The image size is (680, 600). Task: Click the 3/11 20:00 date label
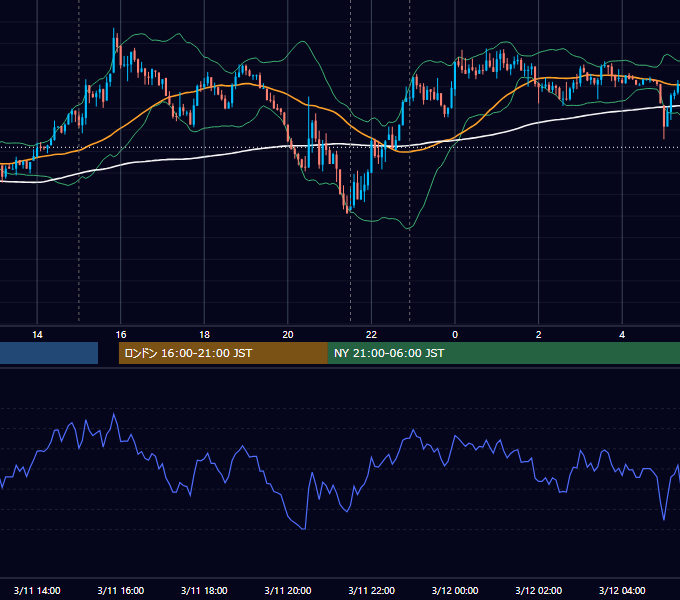pos(288,590)
